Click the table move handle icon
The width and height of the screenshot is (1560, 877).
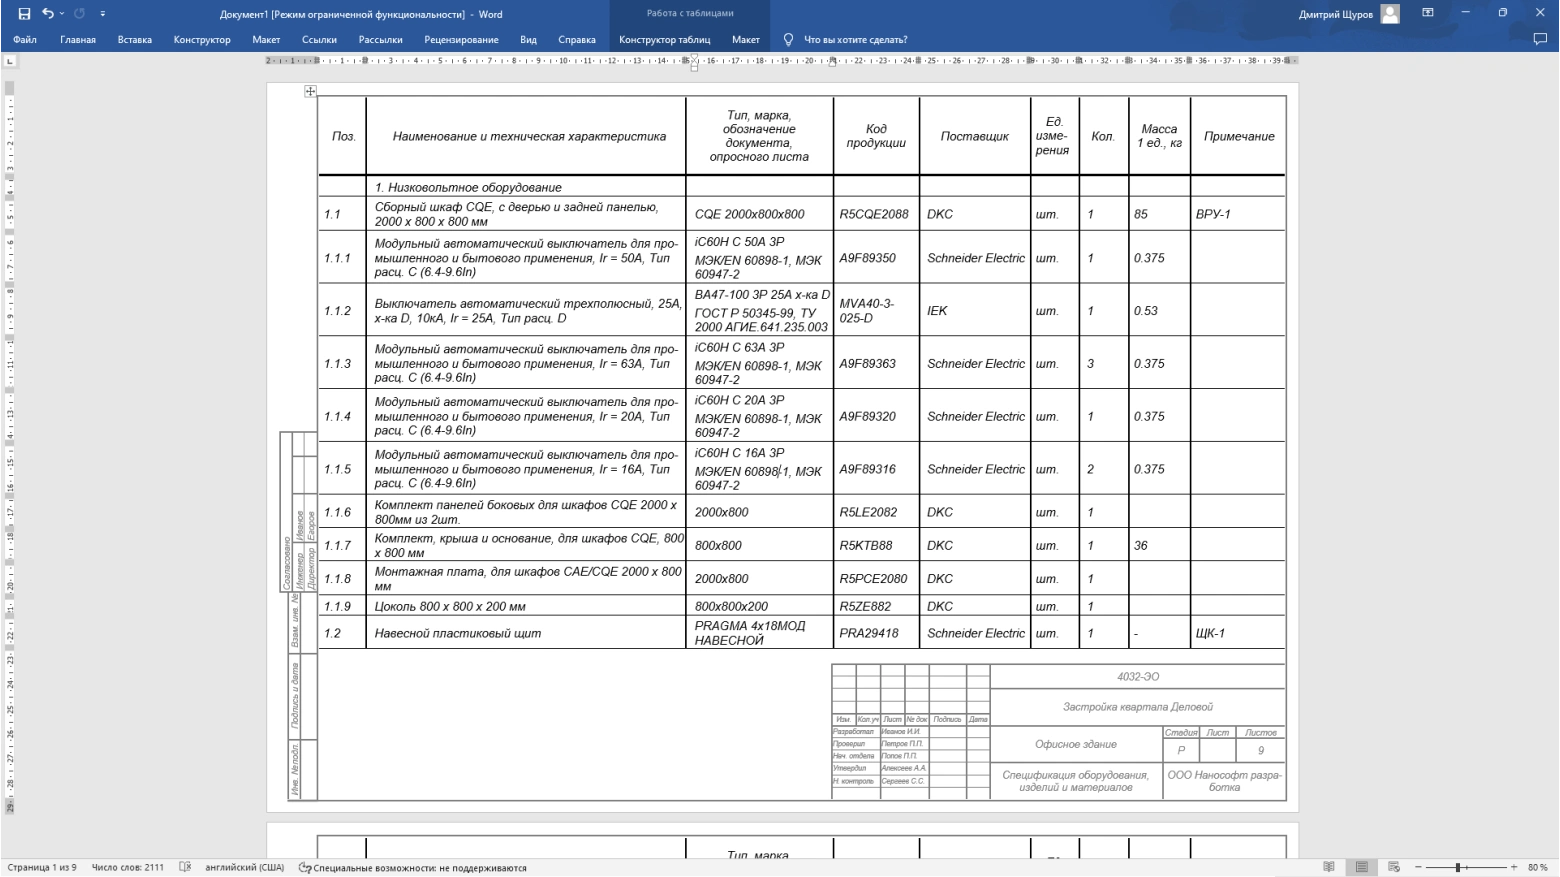tap(310, 91)
